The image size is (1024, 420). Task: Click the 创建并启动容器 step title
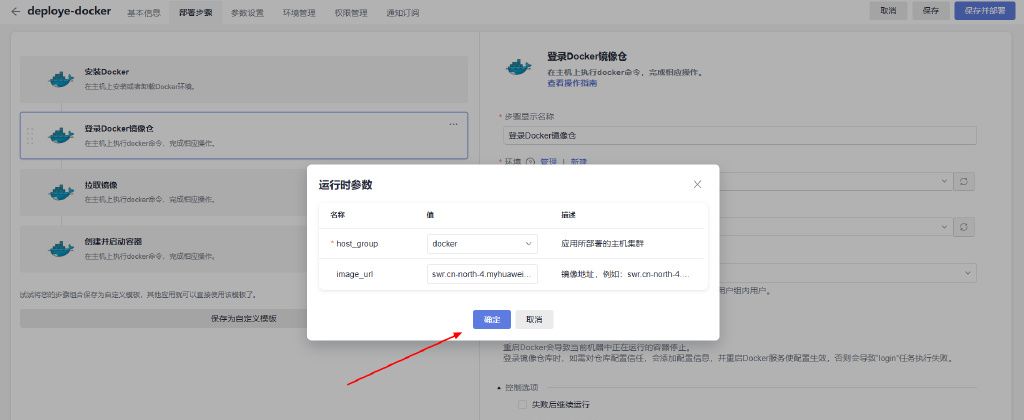pyautogui.click(x=113, y=241)
